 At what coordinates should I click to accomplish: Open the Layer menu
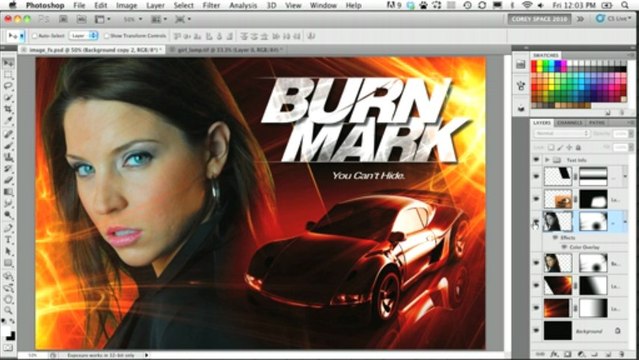(155, 5)
